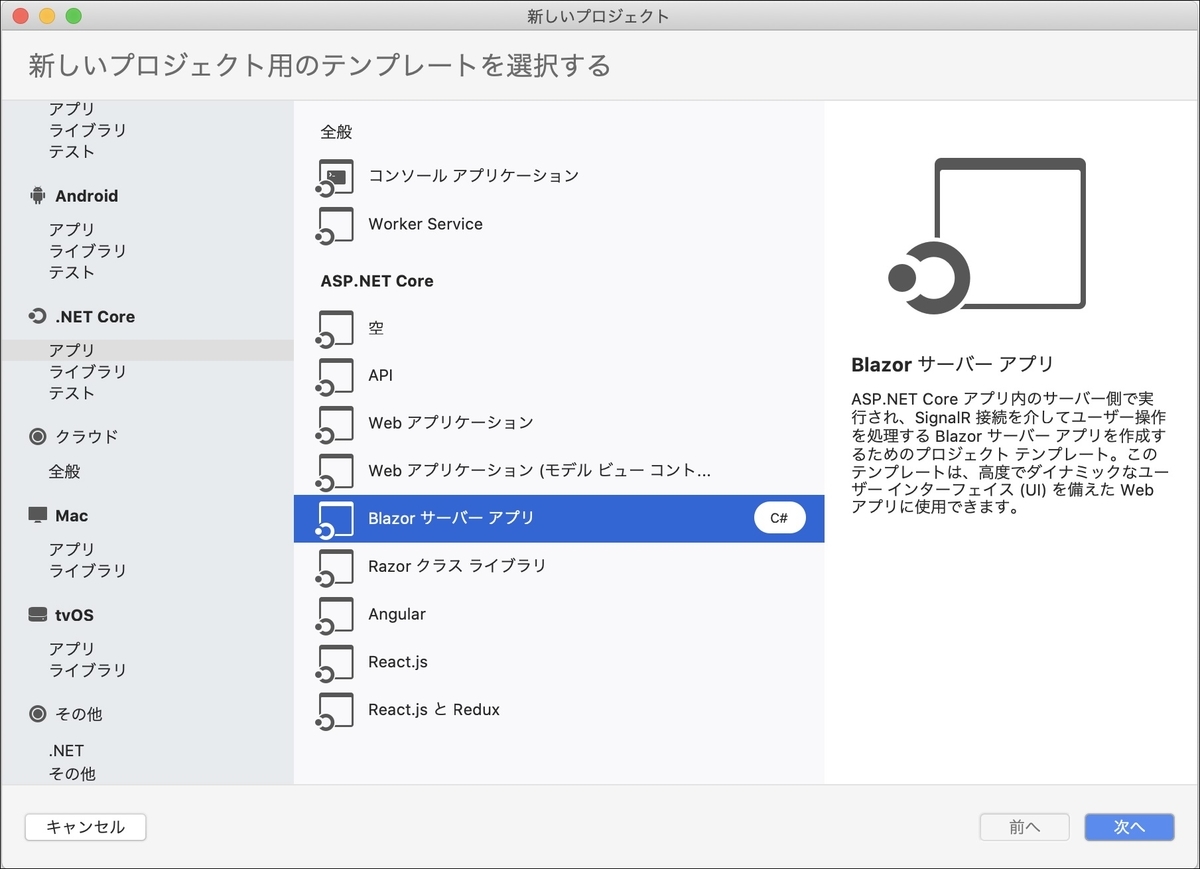Click the 前へ button
The image size is (1200, 869).
(x=1024, y=827)
